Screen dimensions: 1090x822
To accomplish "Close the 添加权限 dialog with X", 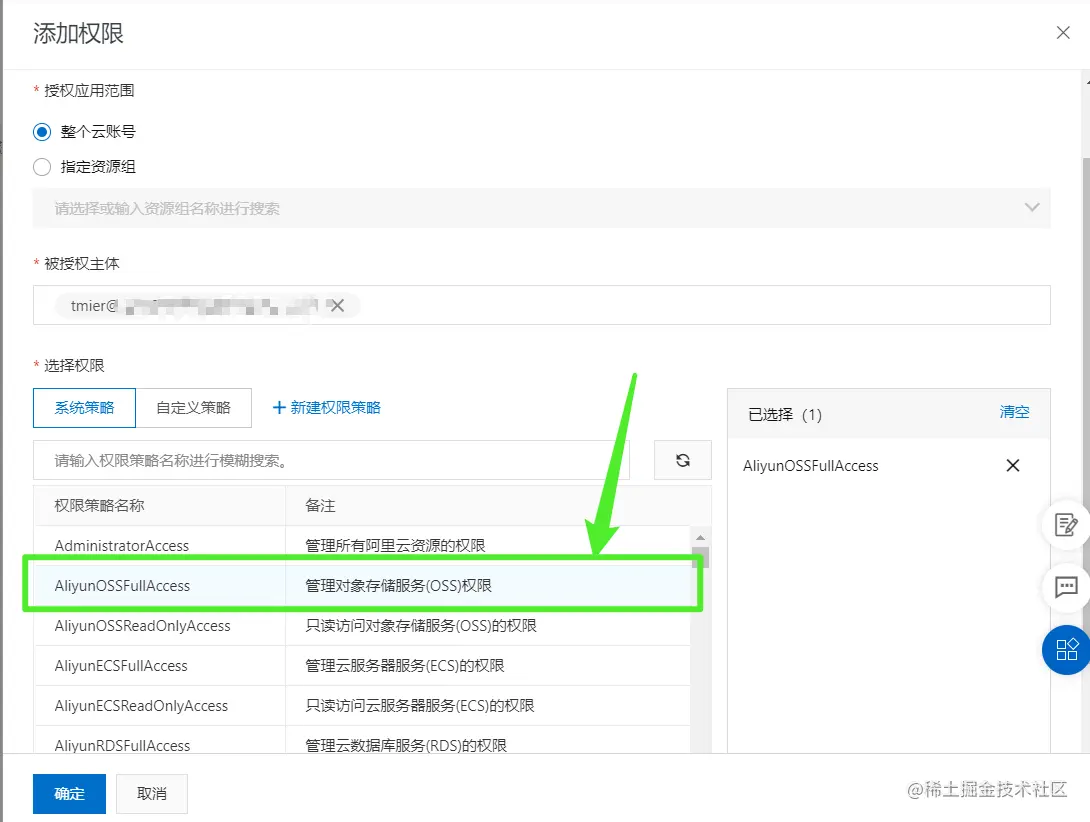I will click(x=1063, y=33).
